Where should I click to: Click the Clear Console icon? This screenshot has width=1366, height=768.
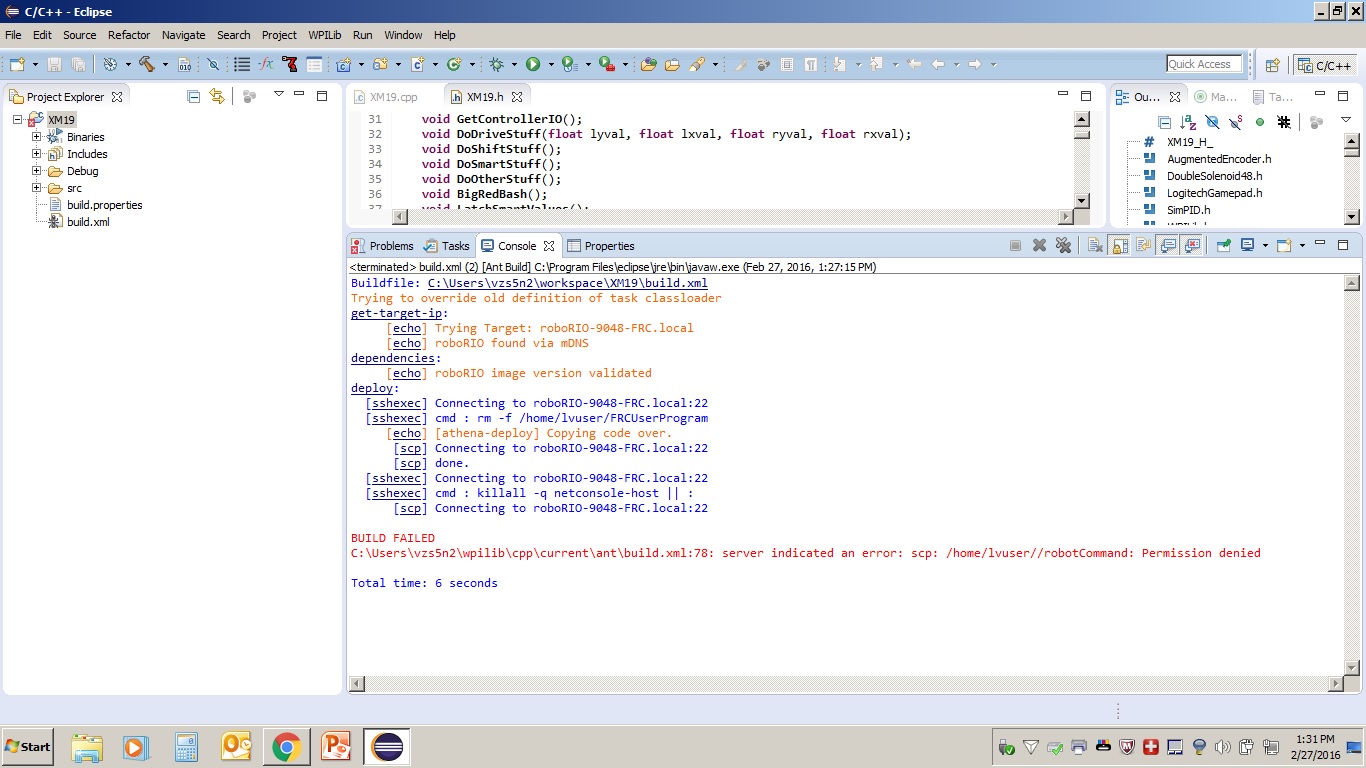(x=1095, y=245)
